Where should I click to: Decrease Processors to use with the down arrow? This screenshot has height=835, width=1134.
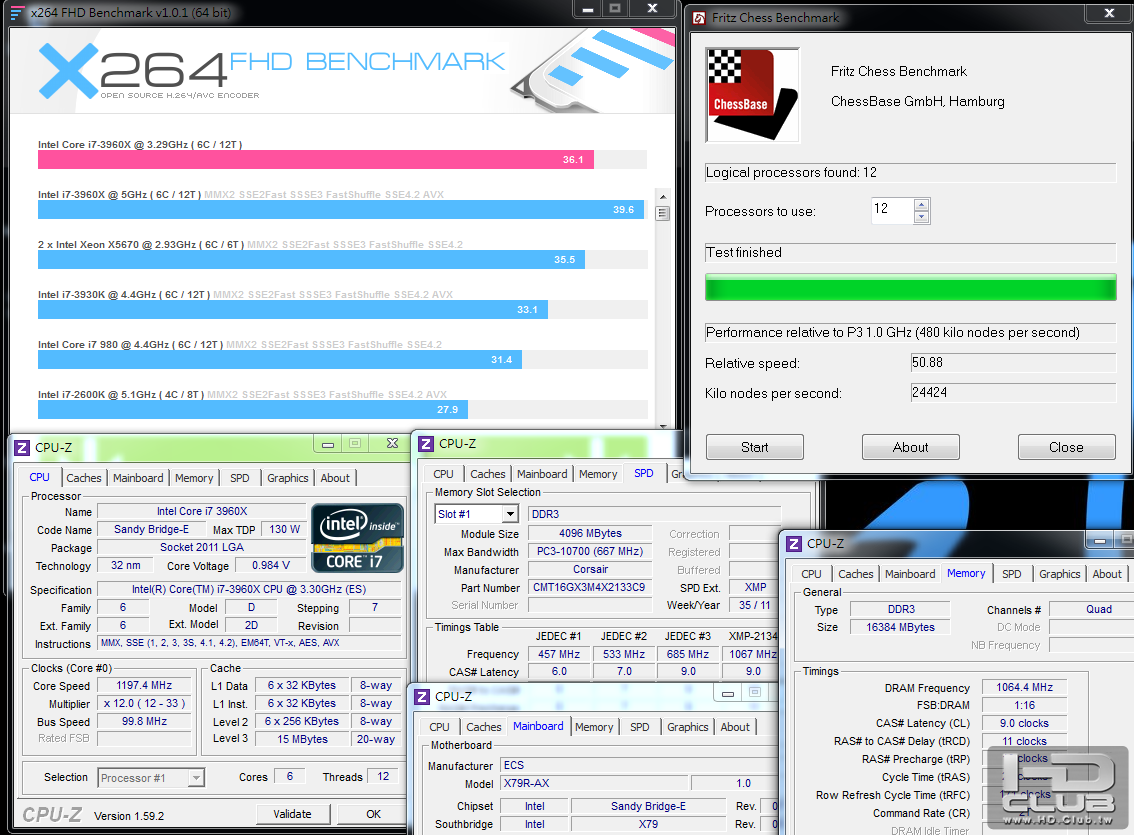[921, 217]
